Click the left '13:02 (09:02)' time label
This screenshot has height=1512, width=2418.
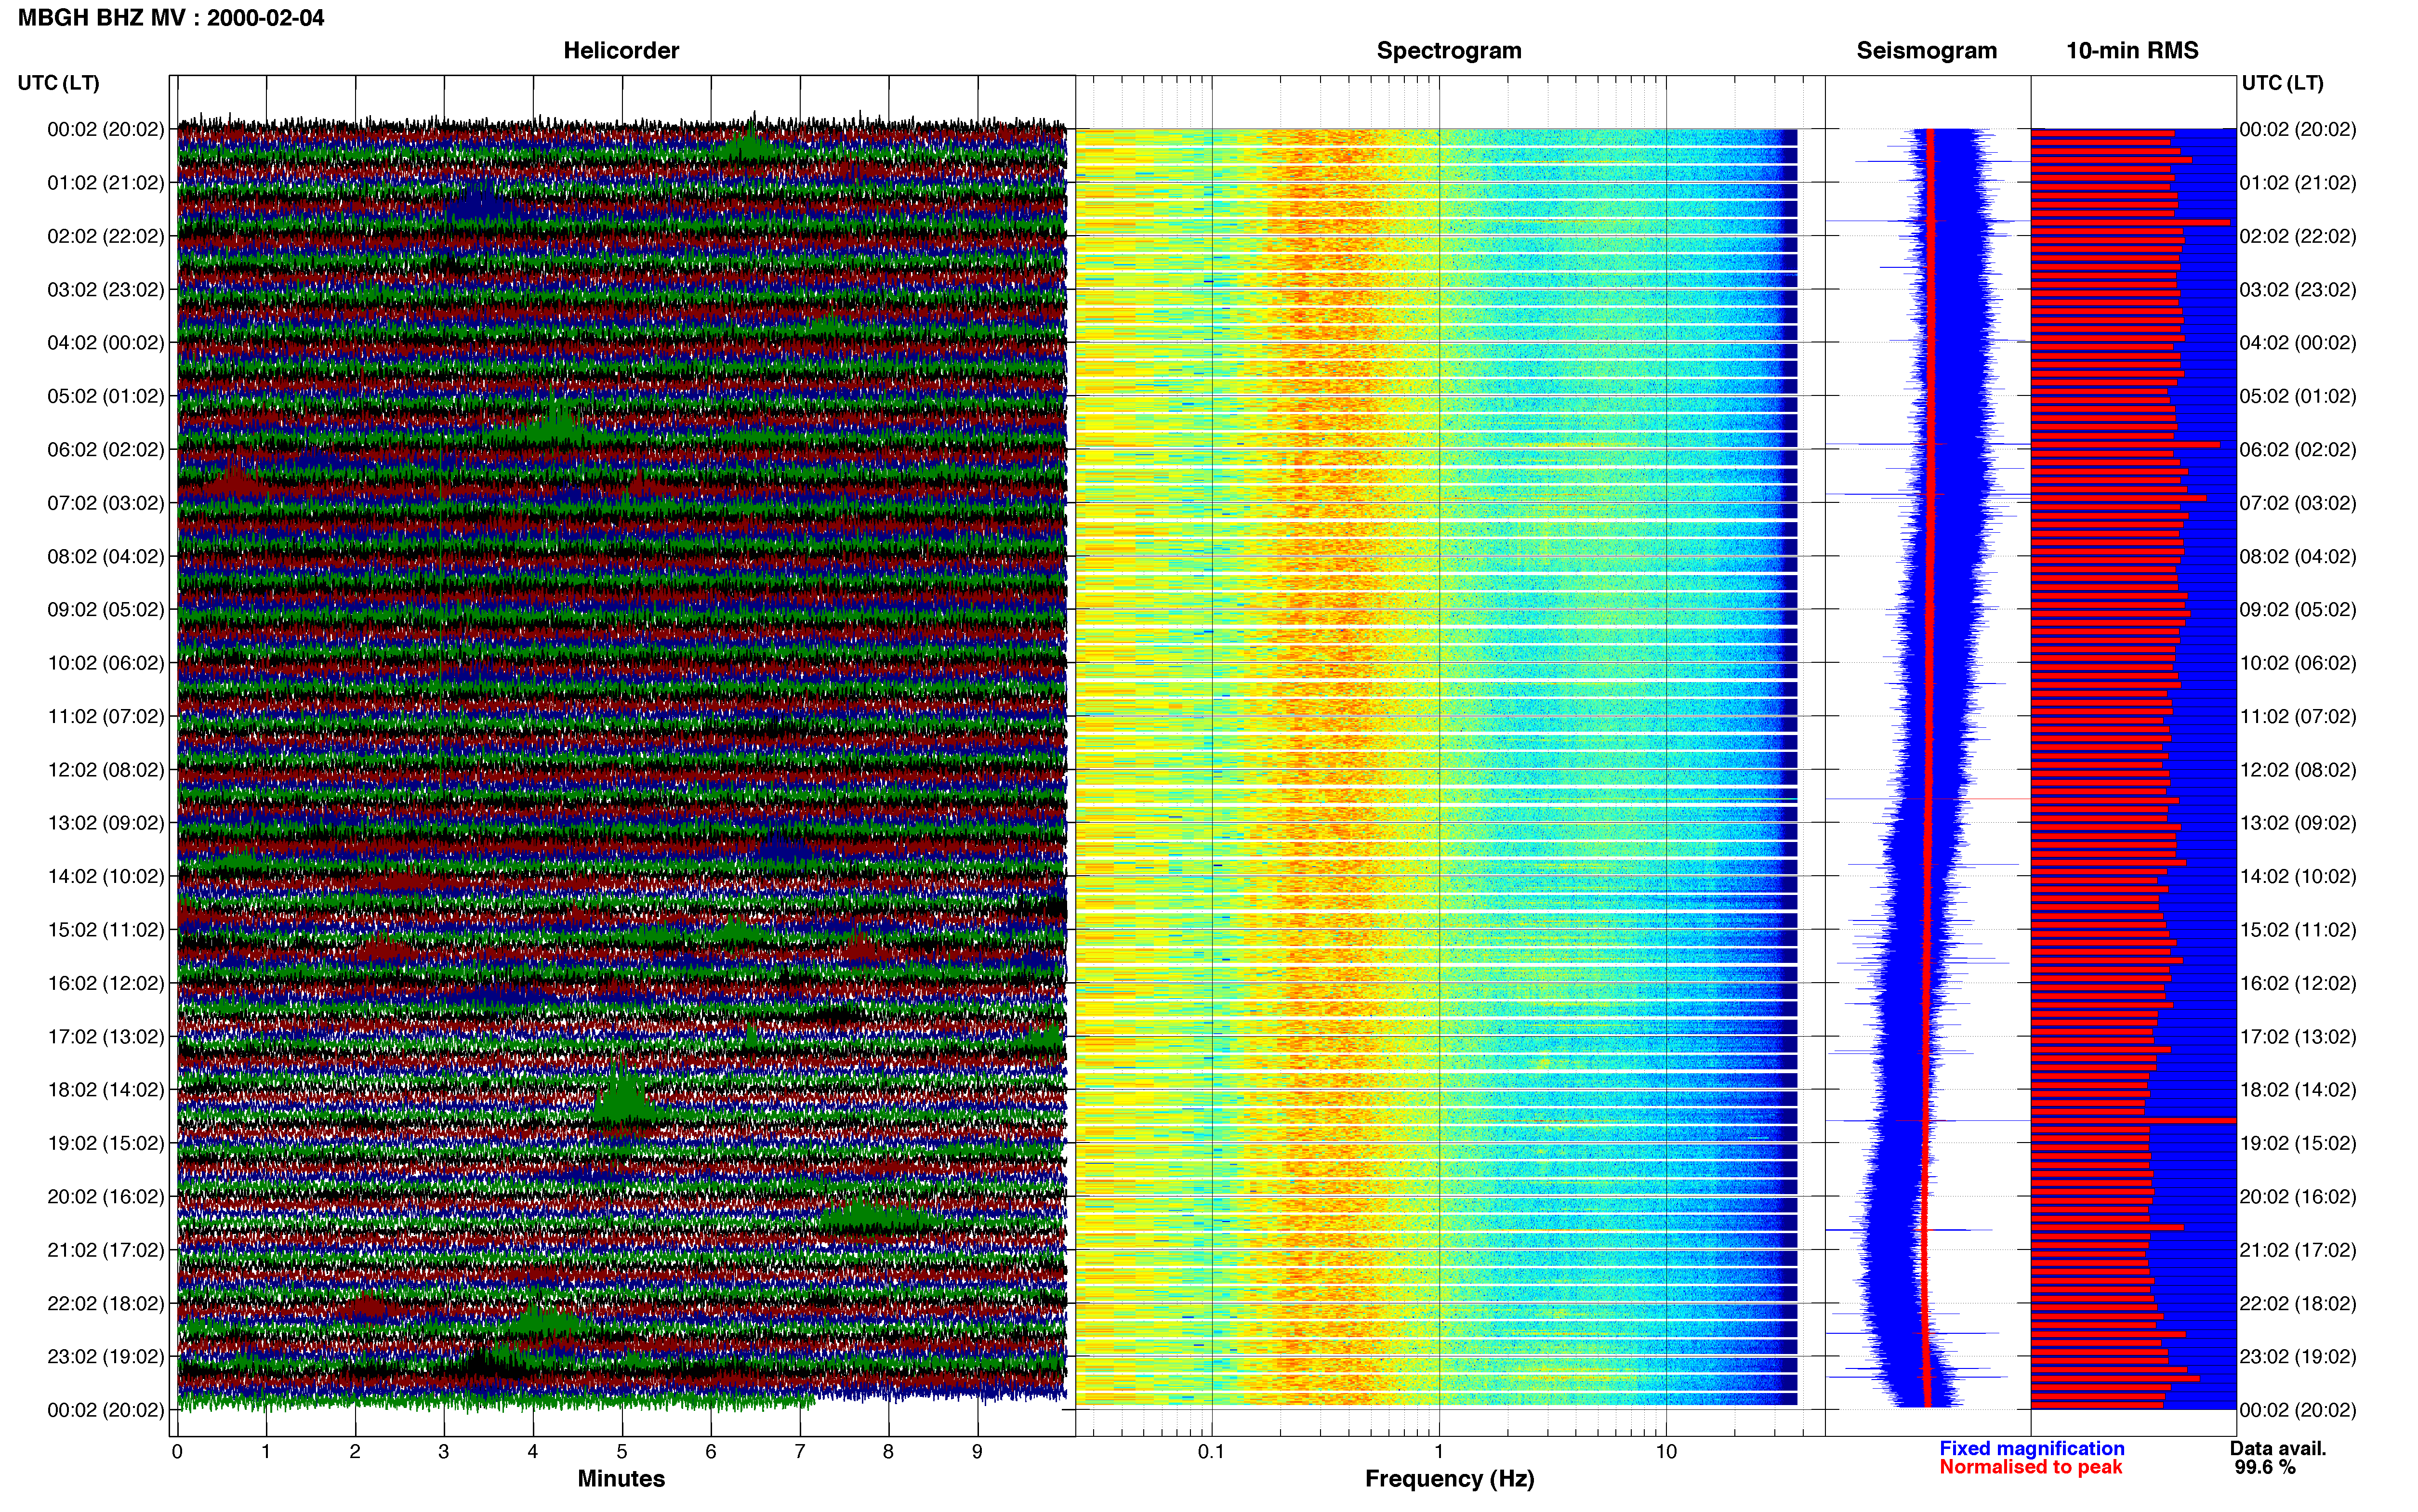tap(106, 823)
